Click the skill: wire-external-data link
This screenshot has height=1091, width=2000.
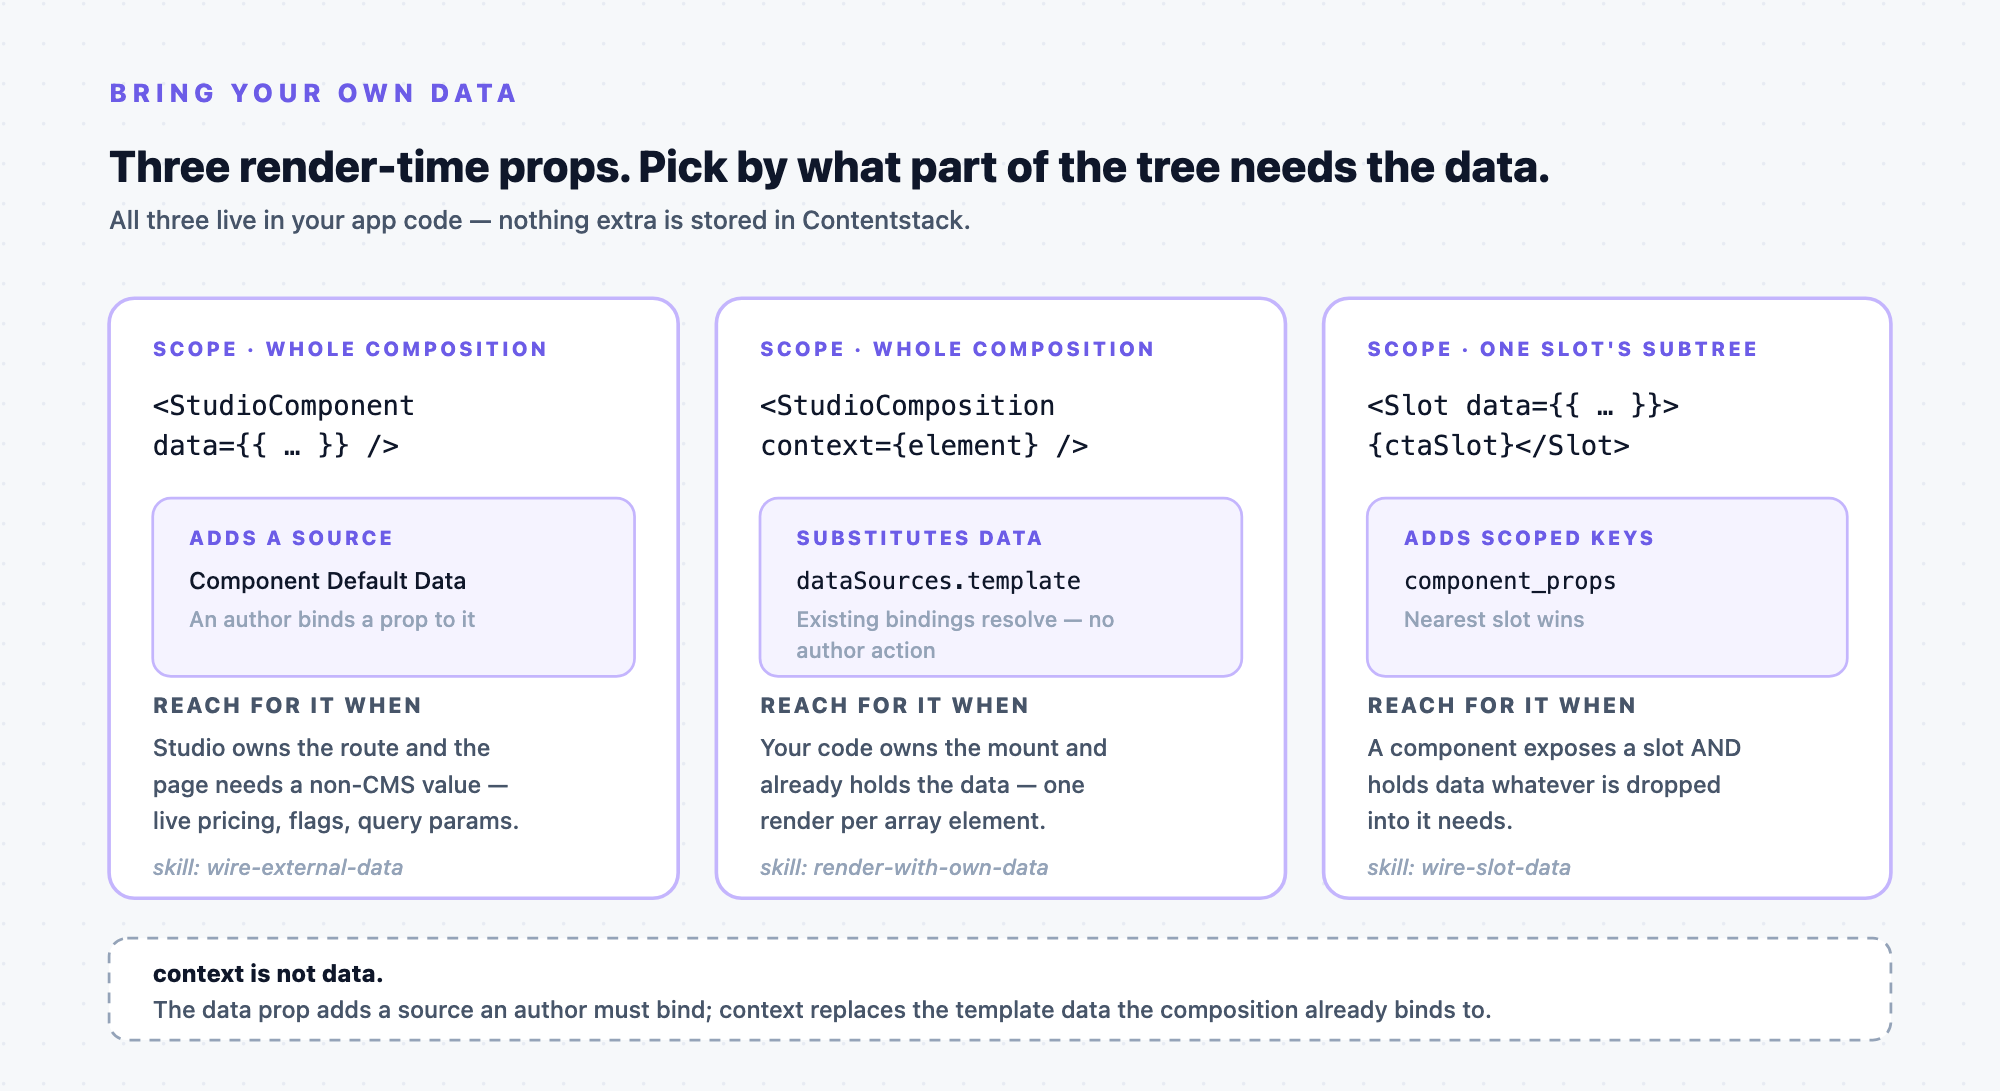click(278, 867)
